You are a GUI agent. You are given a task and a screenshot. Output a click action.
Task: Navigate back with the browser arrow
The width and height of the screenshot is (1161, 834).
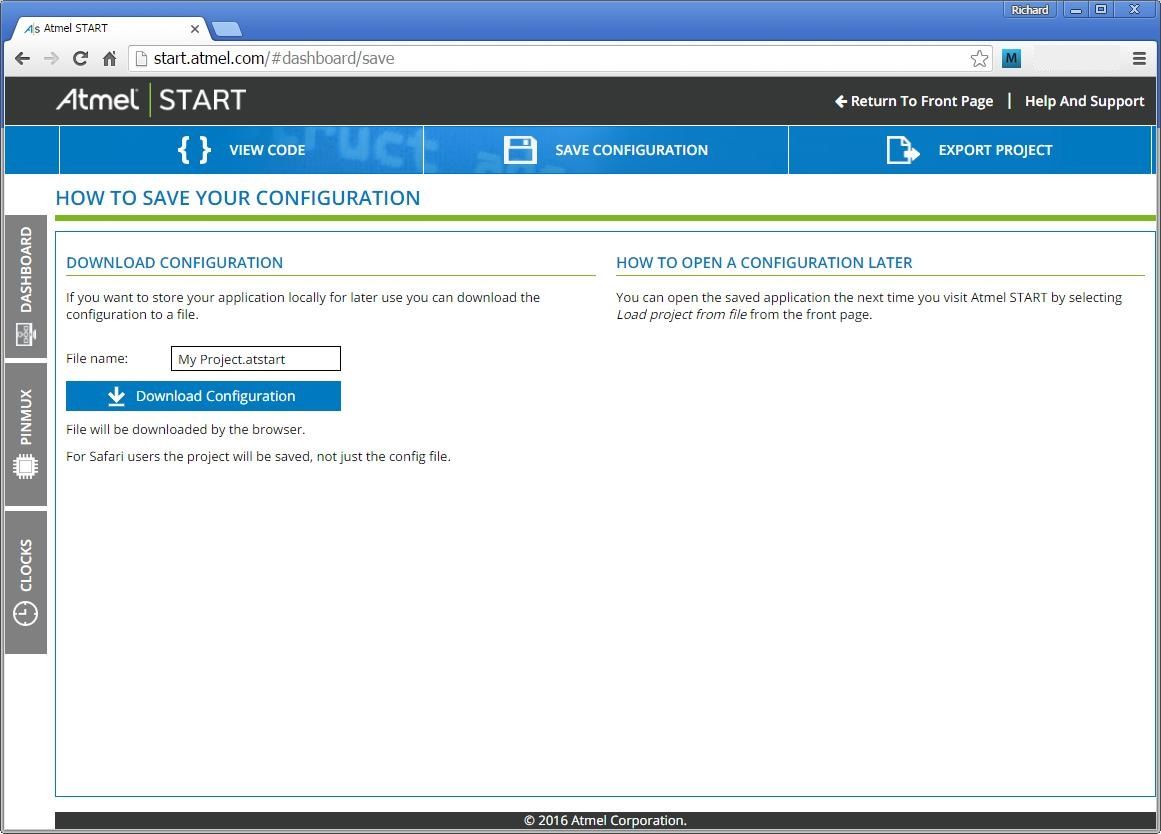pos(22,58)
